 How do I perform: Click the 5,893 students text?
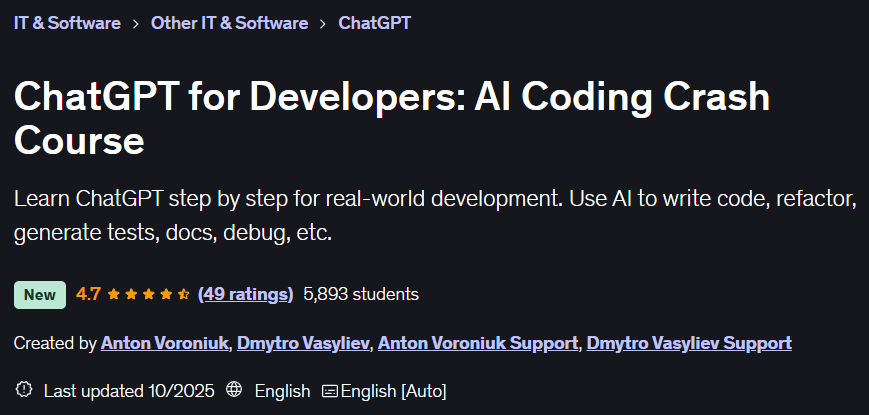(x=361, y=294)
